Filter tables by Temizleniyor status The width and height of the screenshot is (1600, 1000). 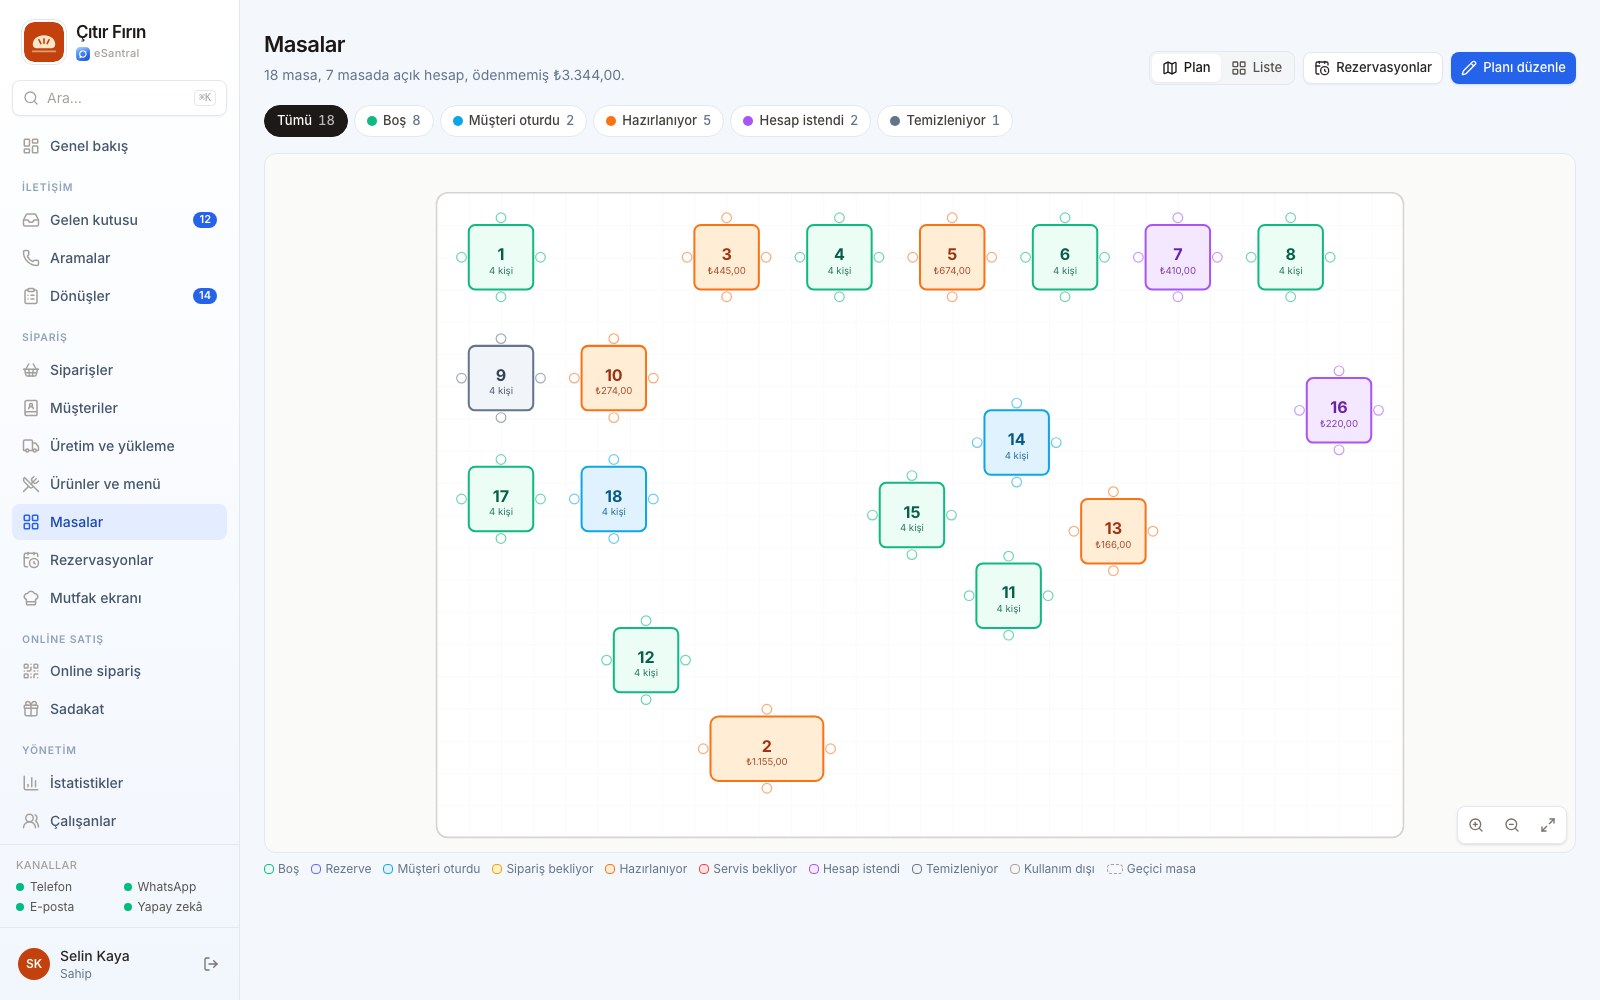tap(945, 121)
